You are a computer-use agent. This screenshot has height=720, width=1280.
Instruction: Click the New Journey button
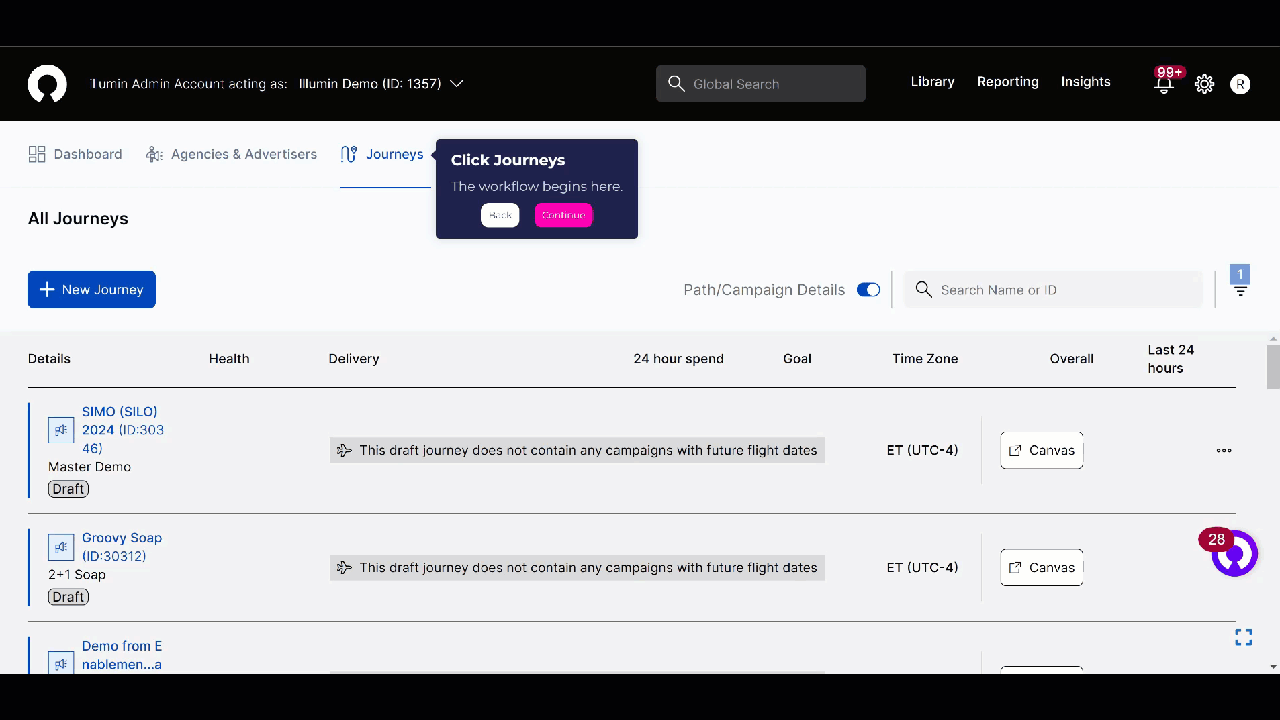[x=92, y=290]
